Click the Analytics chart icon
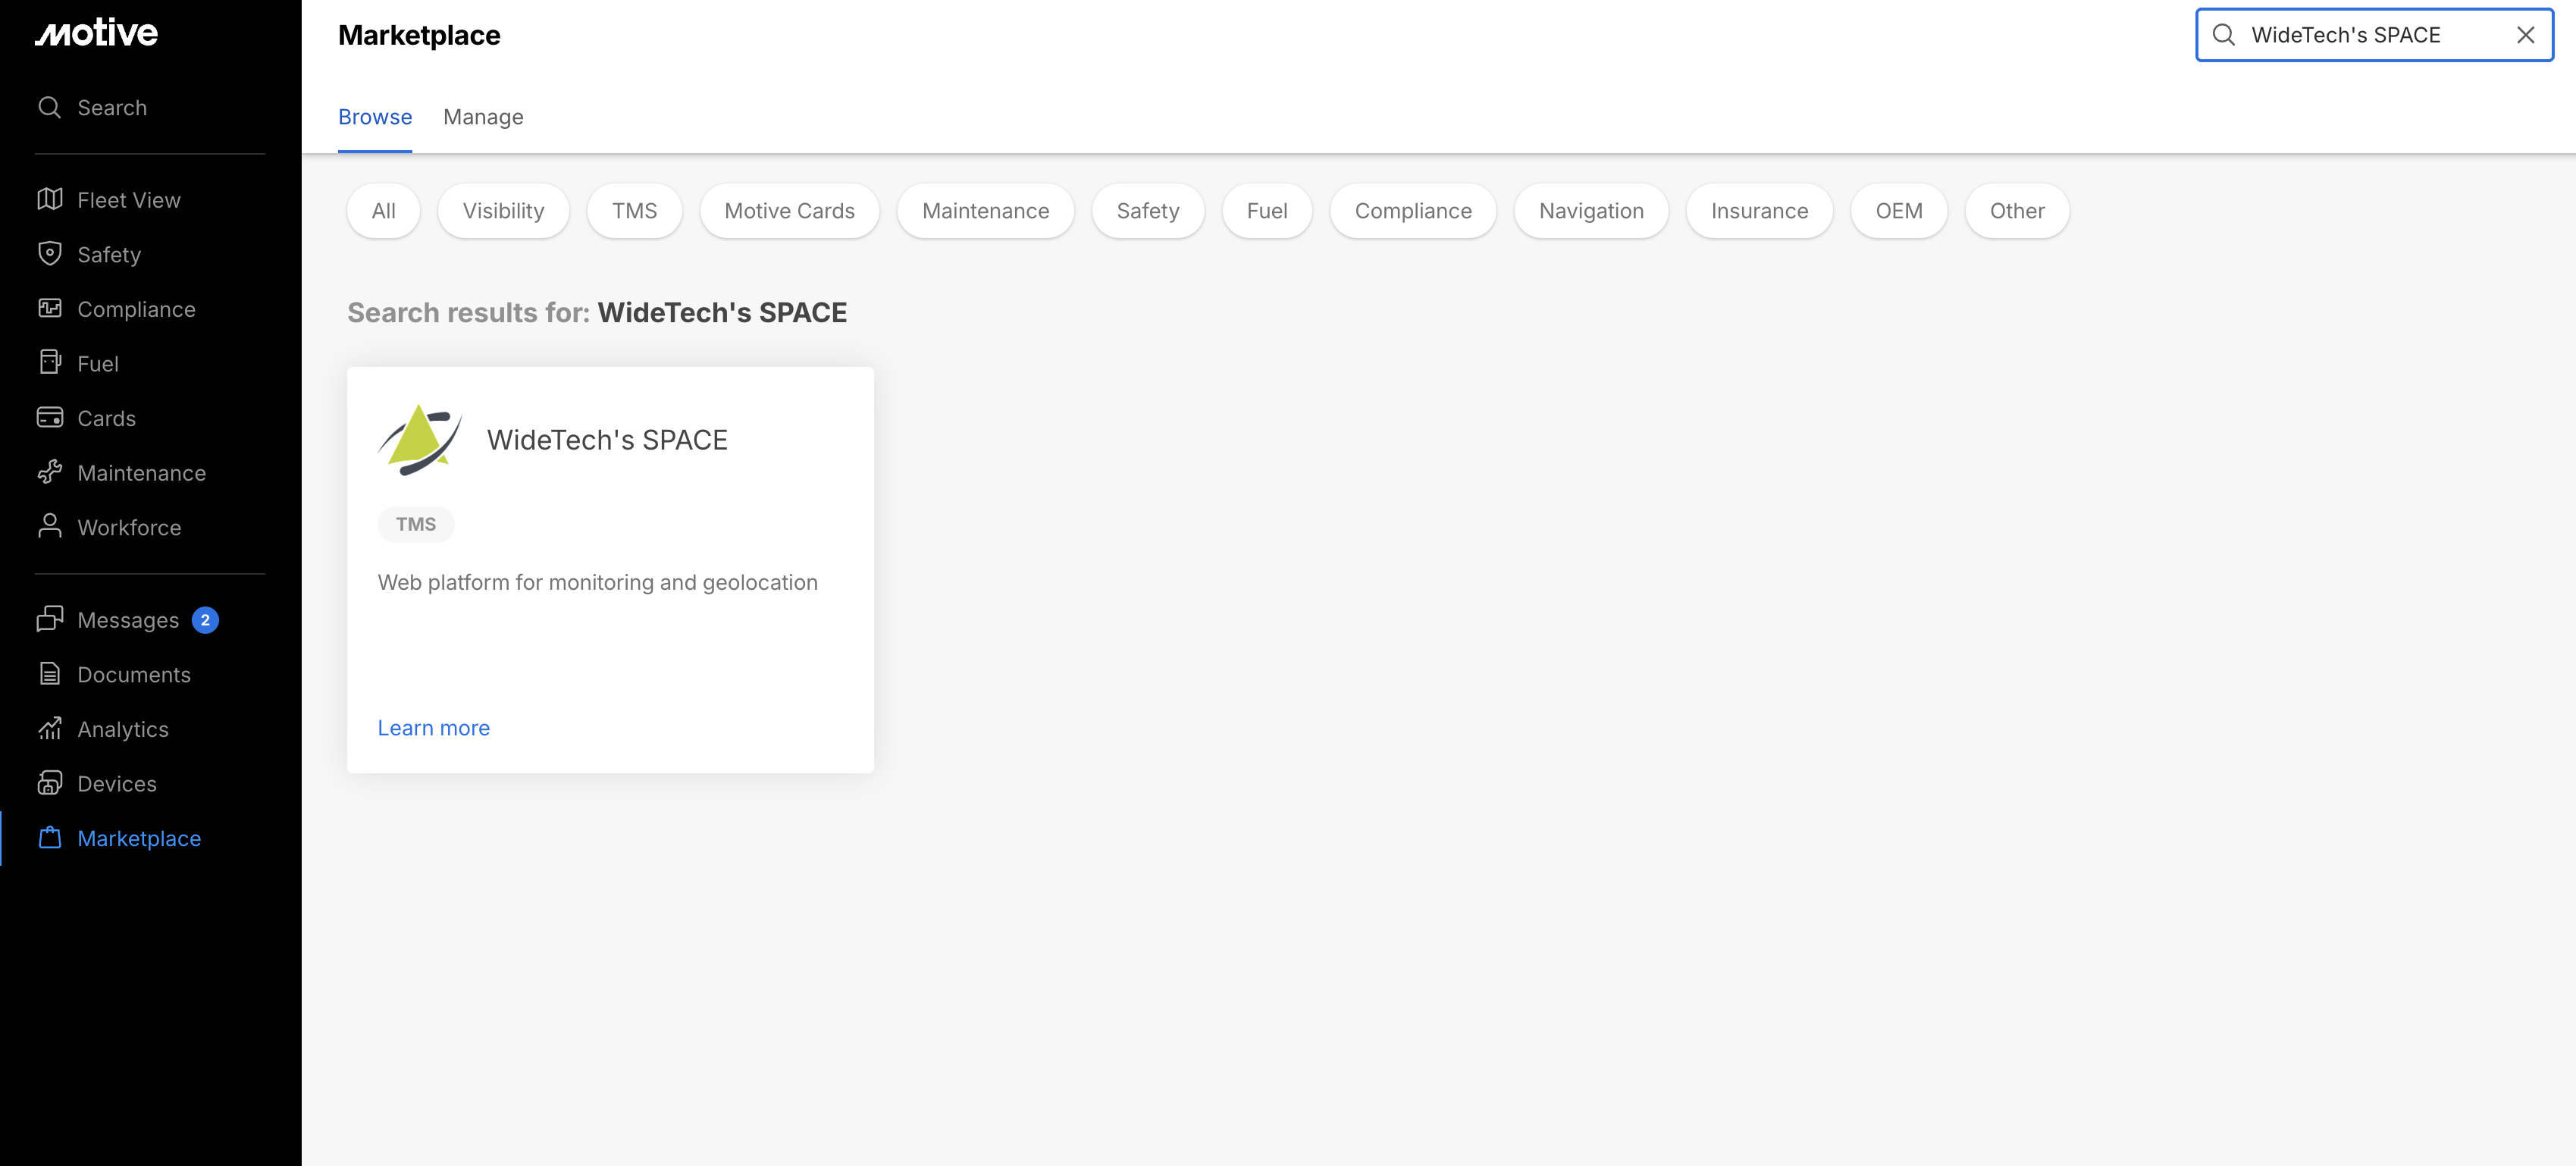 pos(49,728)
